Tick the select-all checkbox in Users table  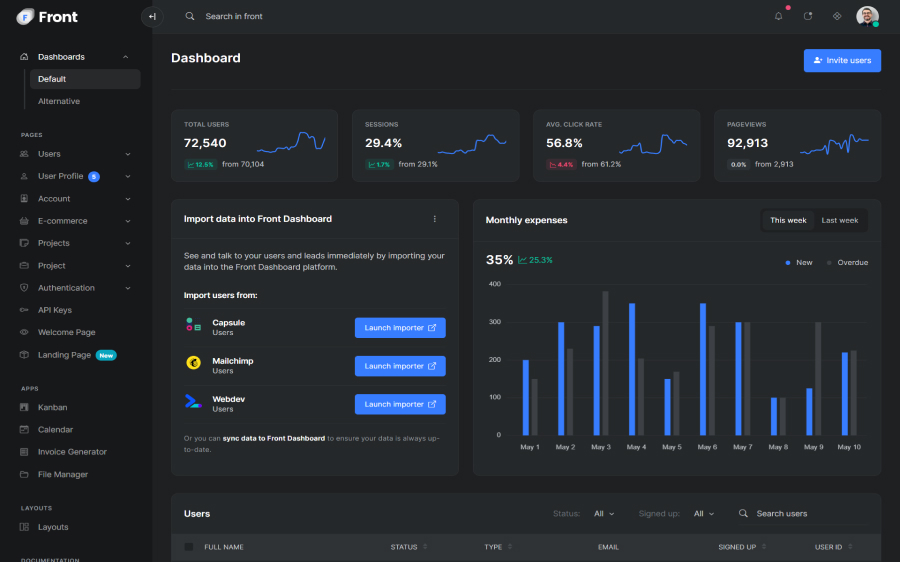click(189, 547)
